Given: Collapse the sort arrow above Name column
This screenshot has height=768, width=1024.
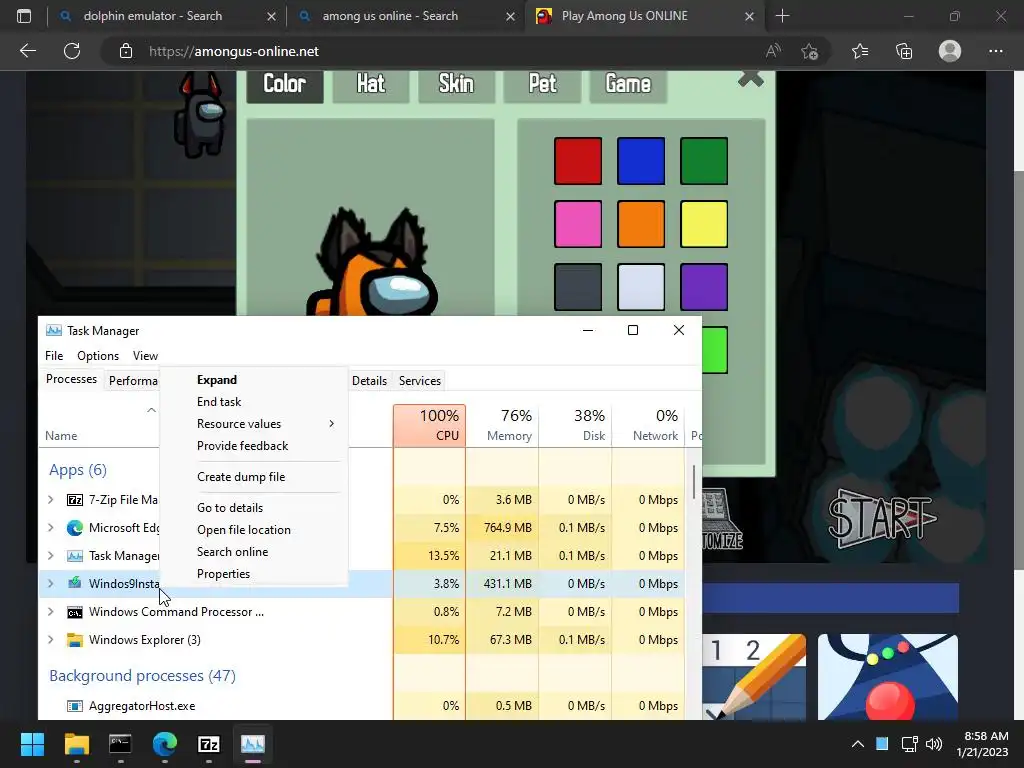Looking at the screenshot, I should coord(152,410).
